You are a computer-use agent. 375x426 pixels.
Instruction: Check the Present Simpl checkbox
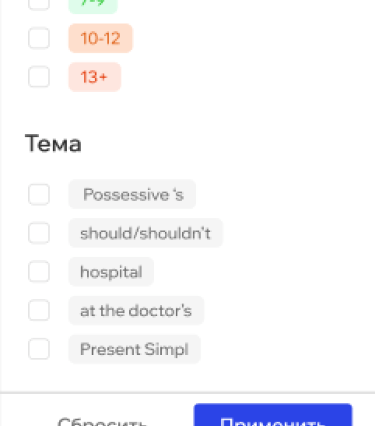39,349
